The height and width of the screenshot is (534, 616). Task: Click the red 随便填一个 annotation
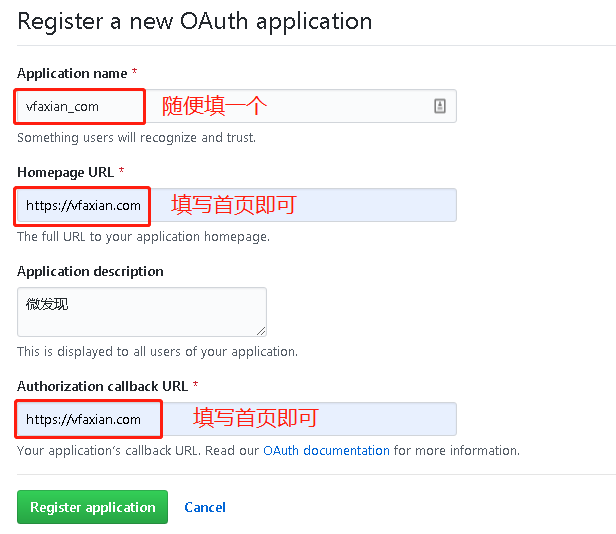[x=215, y=105]
